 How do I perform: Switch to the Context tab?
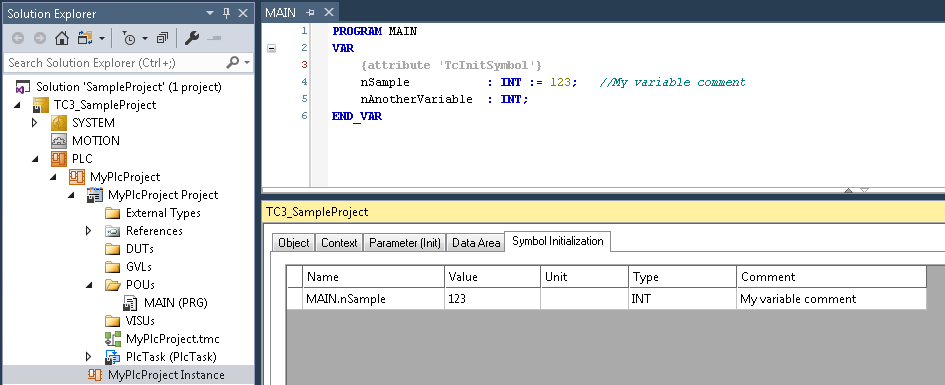339,243
